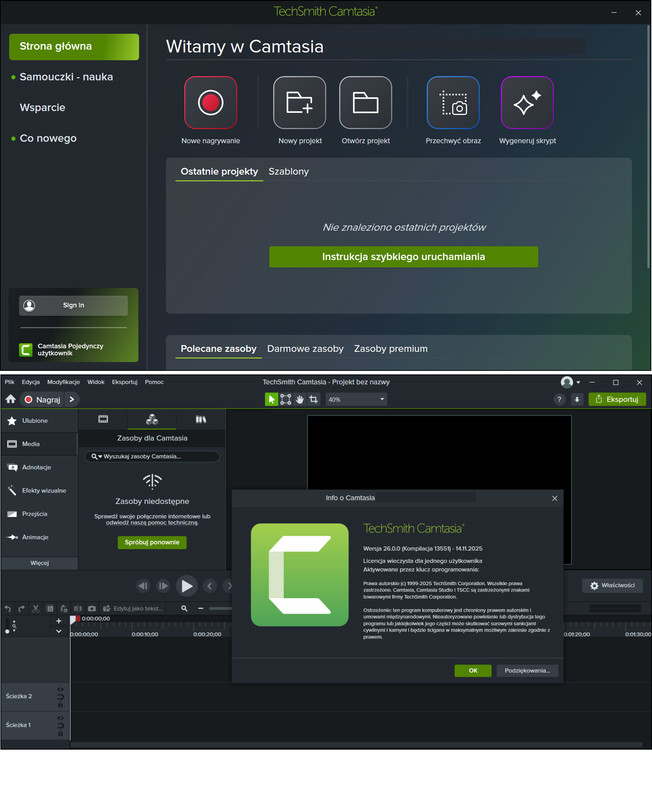Open the account dropdown arrow in title bar

(x=578, y=382)
